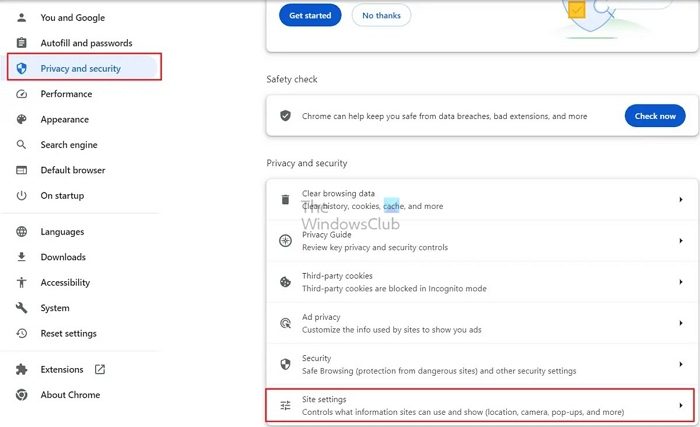
Task: Expand the Privacy Guide row arrow
Action: tap(681, 241)
